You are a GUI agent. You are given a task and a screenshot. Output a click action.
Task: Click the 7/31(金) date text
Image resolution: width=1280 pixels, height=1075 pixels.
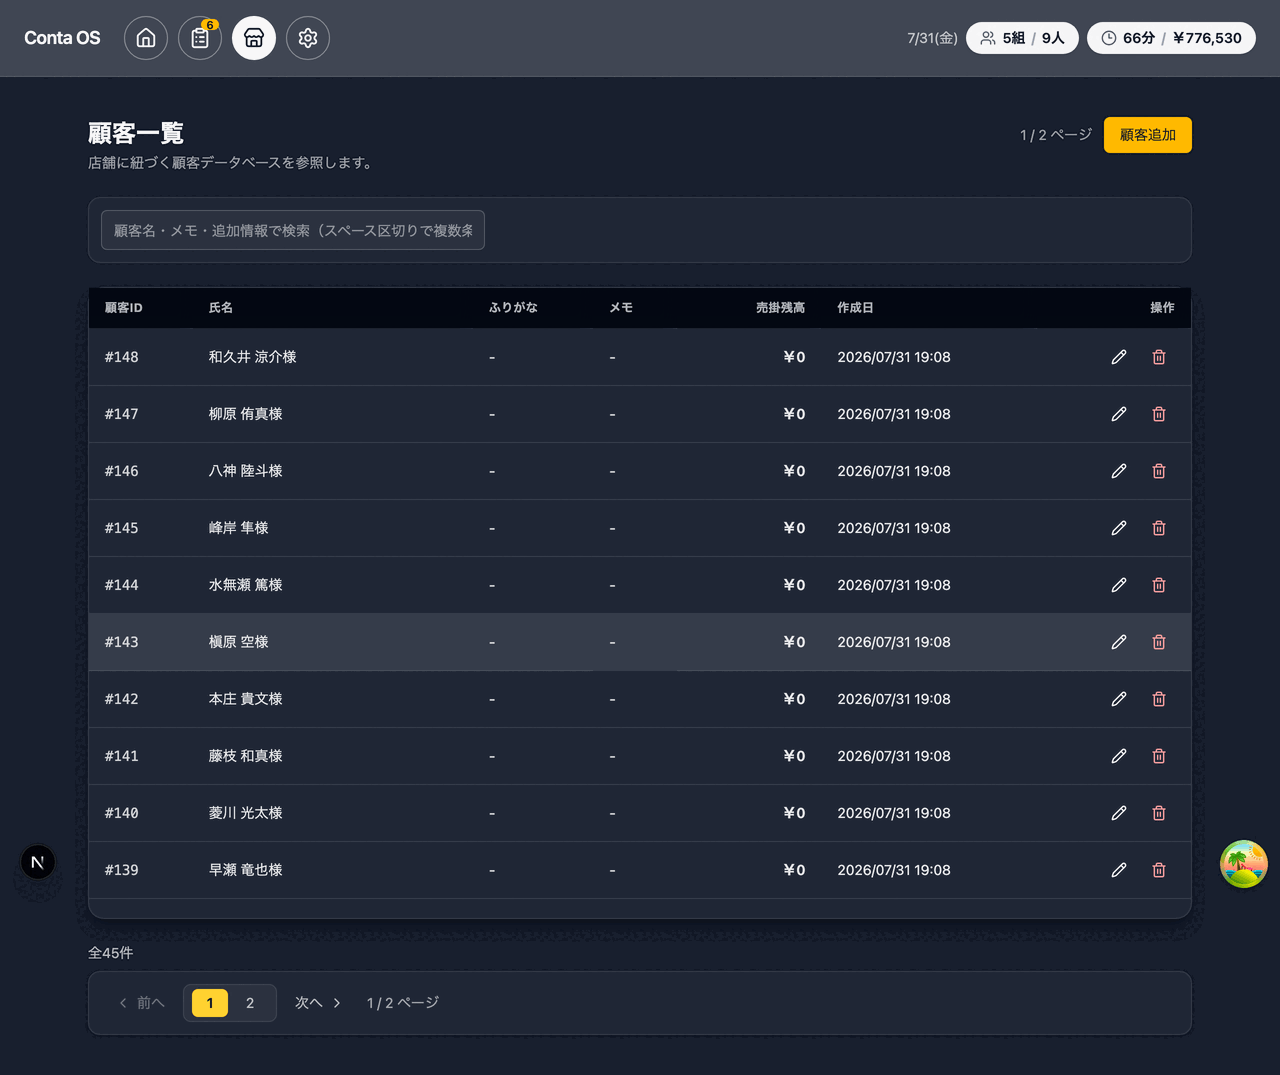[x=932, y=38]
